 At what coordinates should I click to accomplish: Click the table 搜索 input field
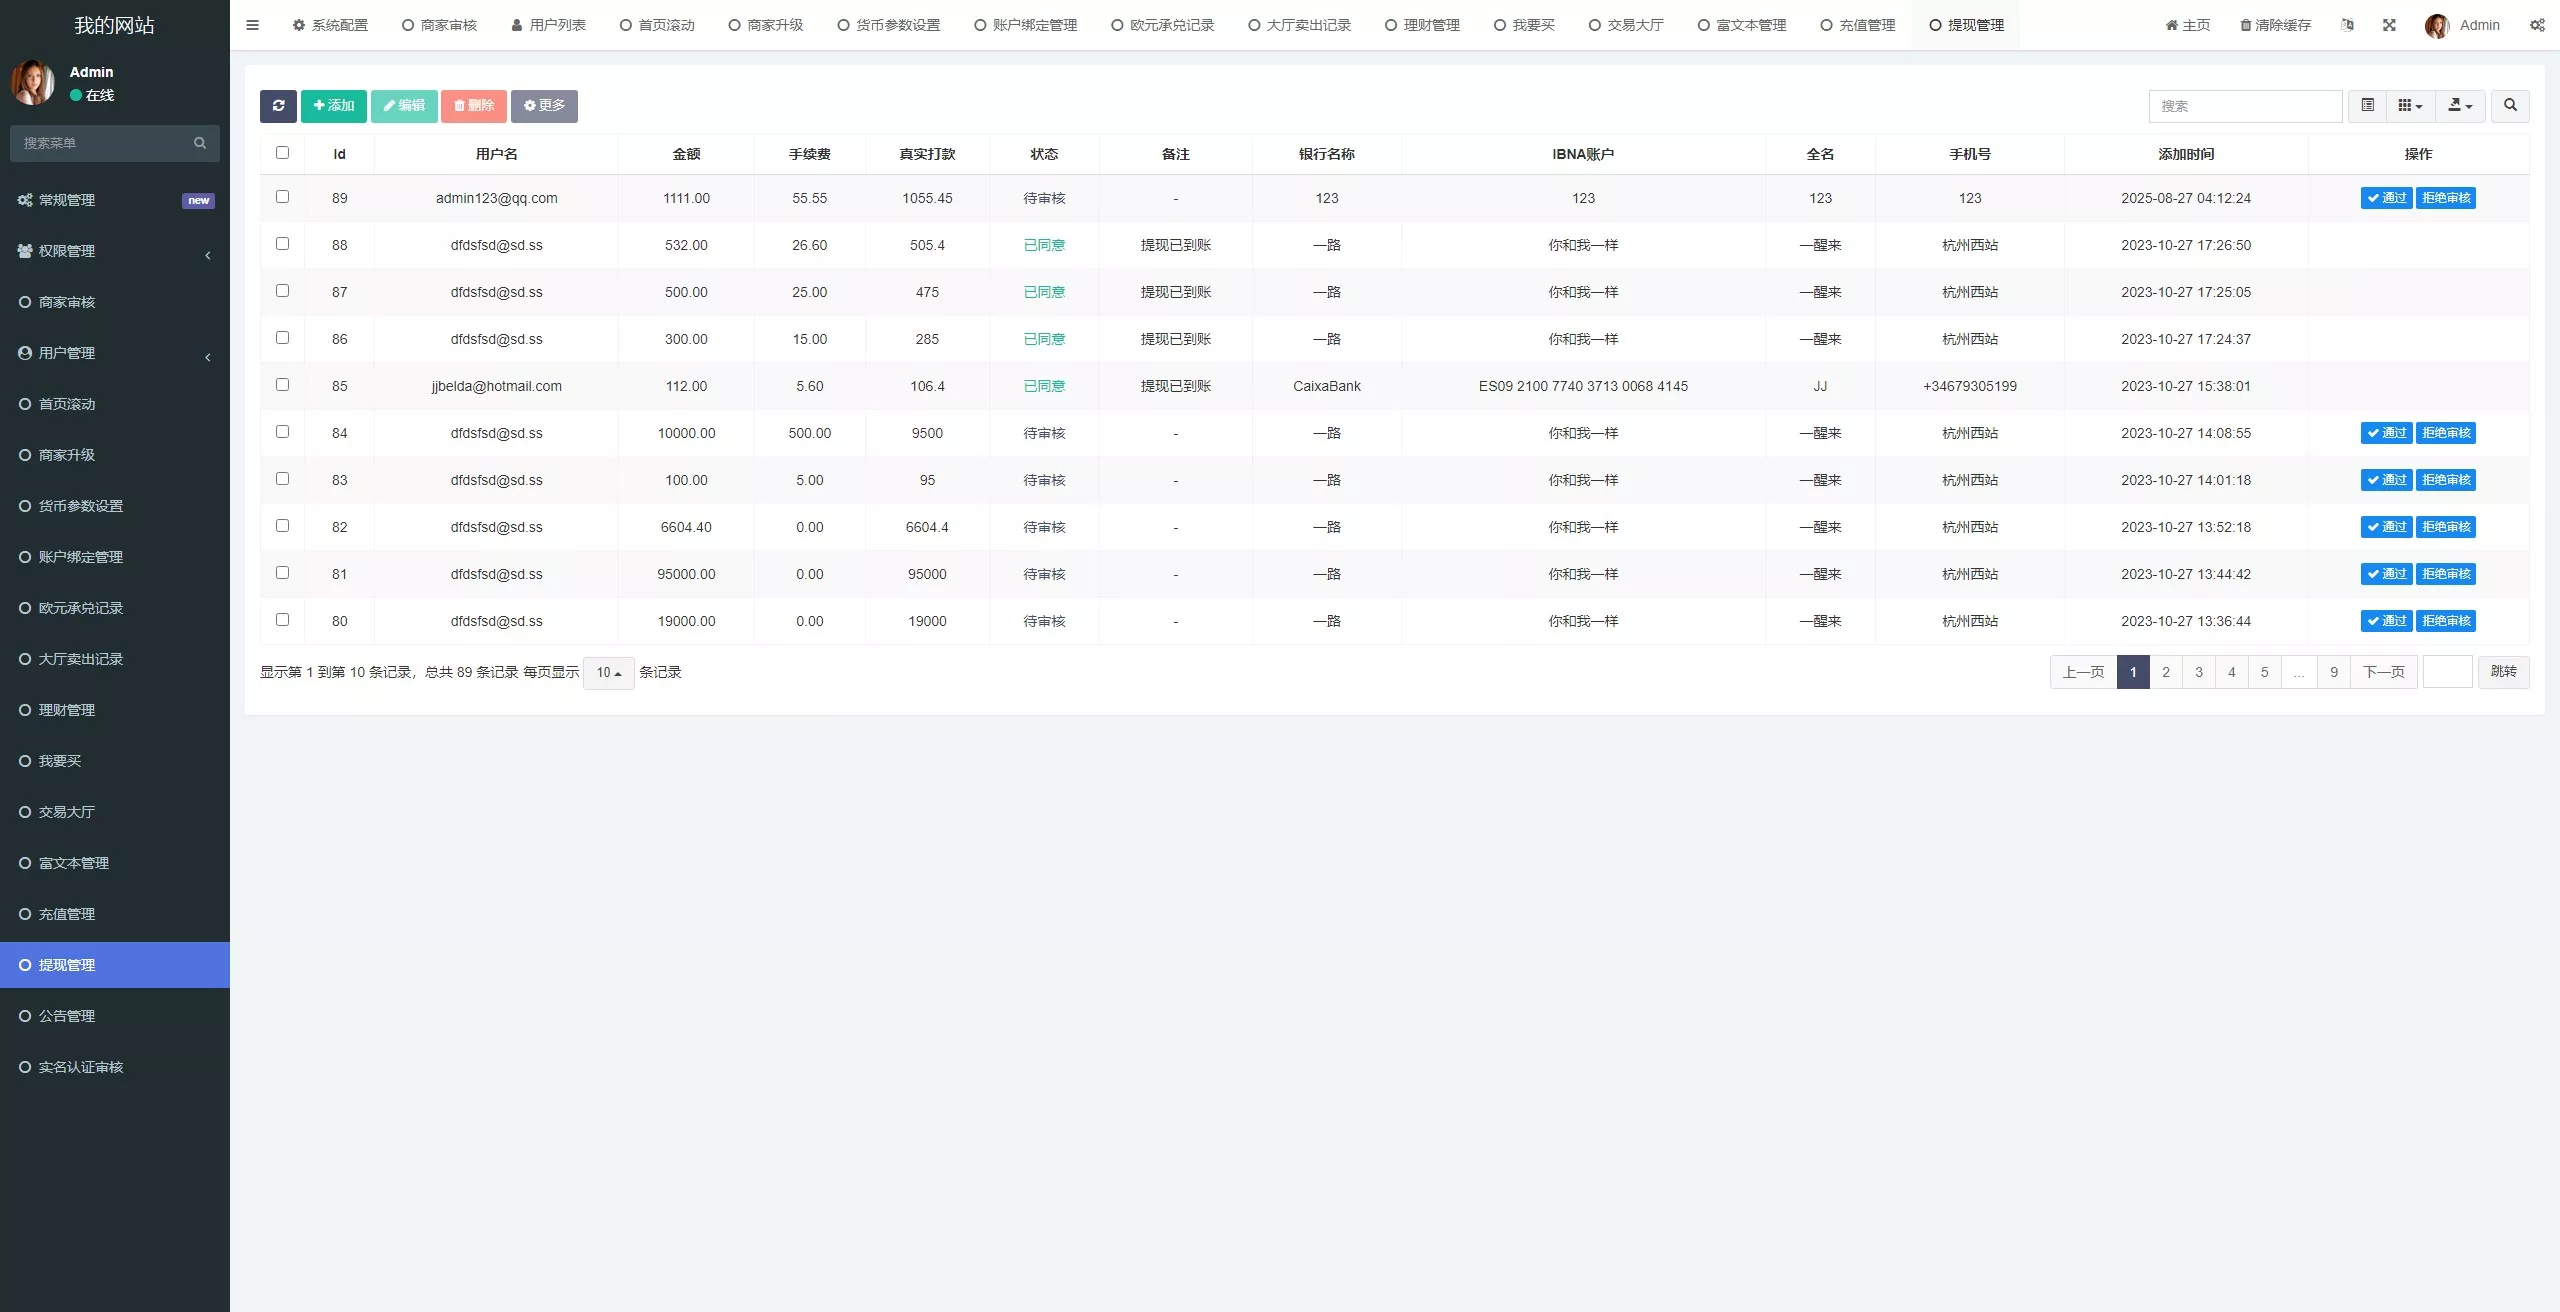click(2245, 106)
